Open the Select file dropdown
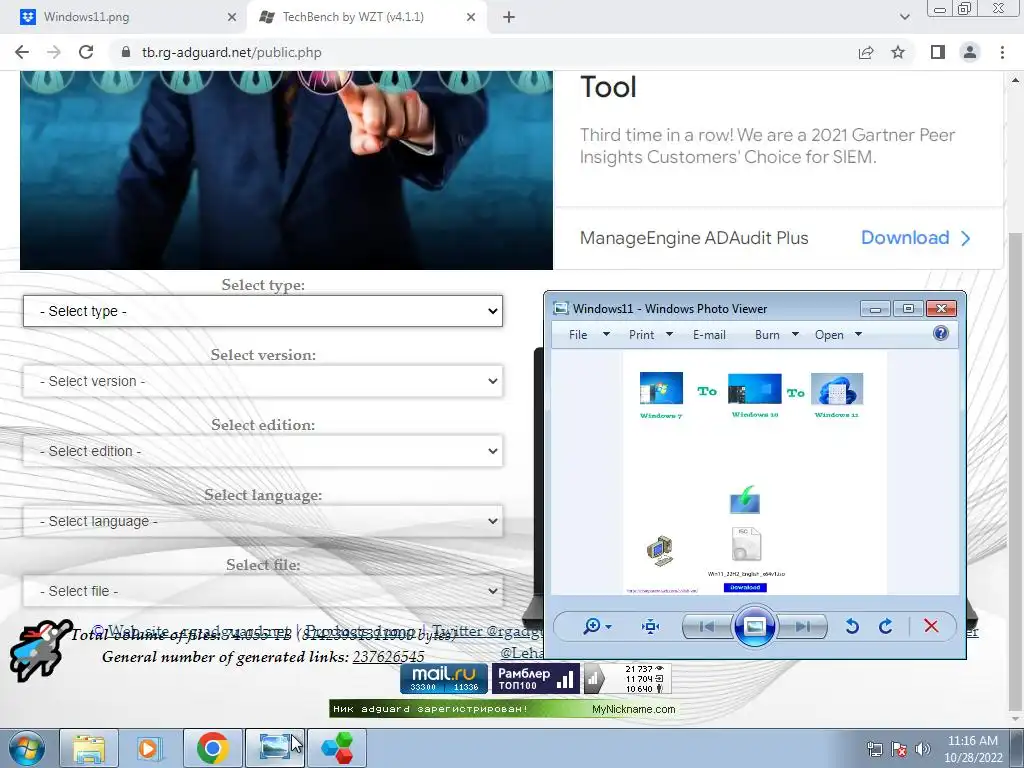 [263, 591]
